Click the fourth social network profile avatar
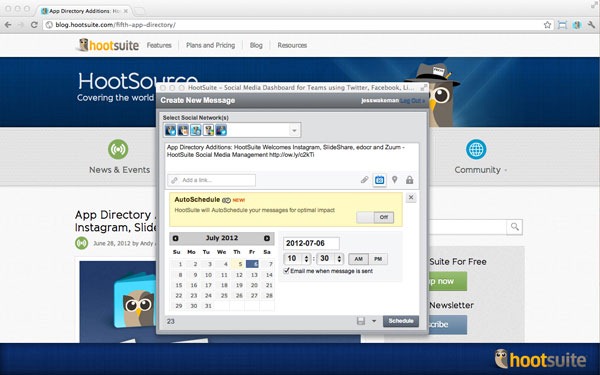Screen dimensions: 600x375 [x=208, y=130]
